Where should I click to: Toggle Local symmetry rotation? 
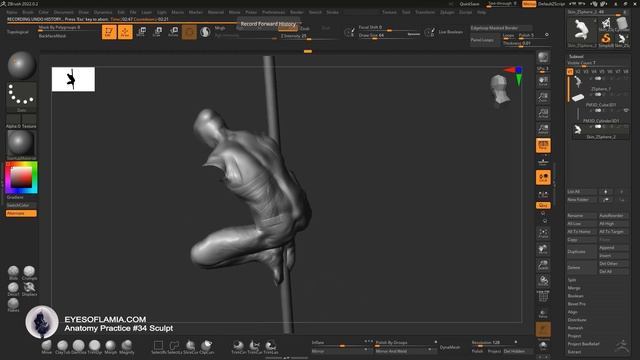(543, 177)
